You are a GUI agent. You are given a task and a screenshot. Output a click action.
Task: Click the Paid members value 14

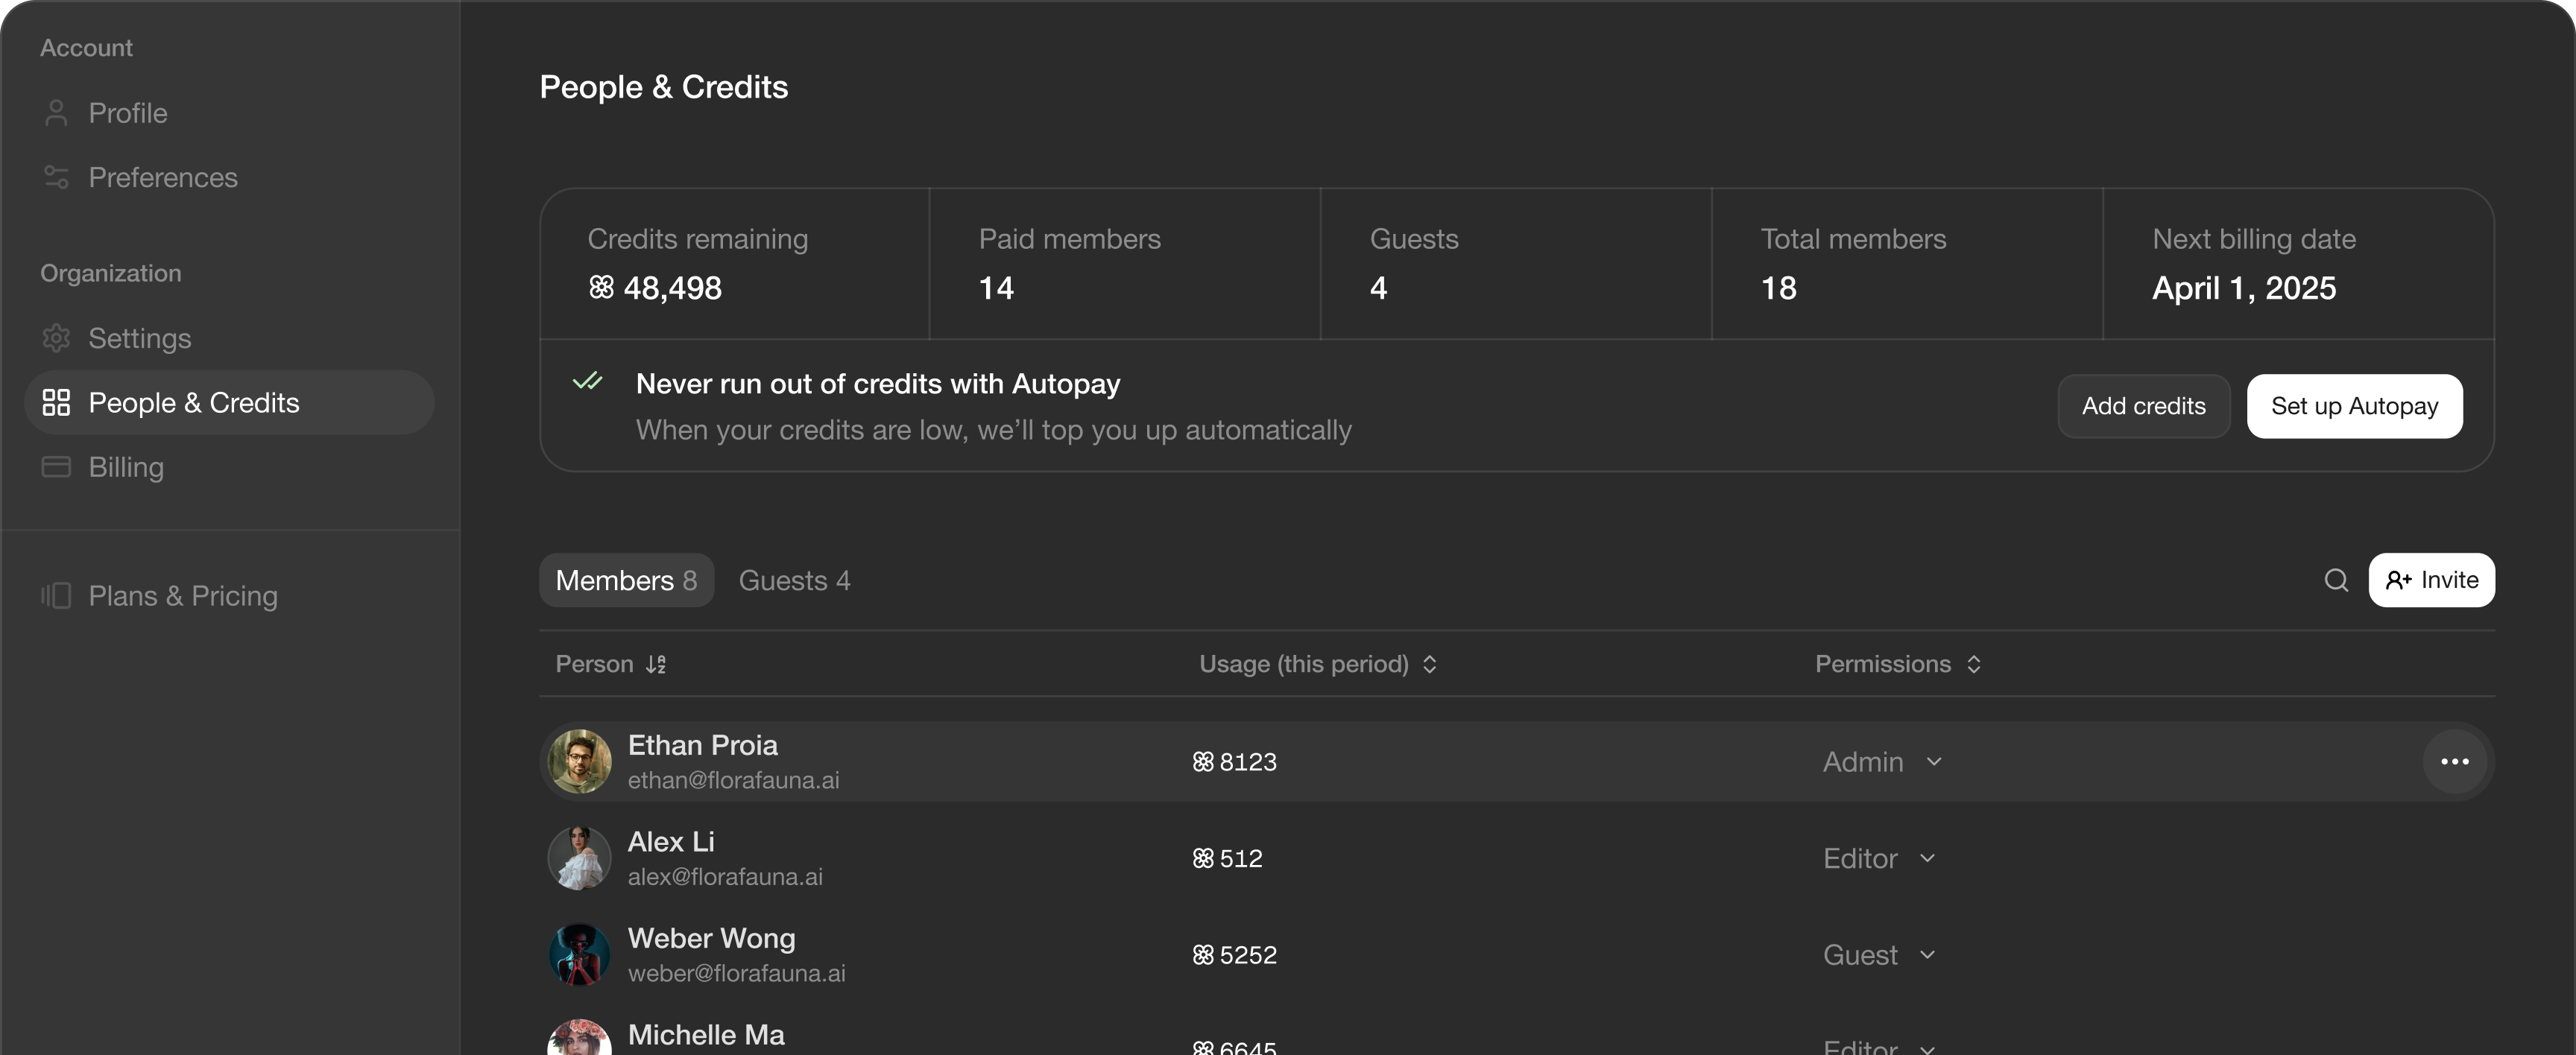point(996,288)
